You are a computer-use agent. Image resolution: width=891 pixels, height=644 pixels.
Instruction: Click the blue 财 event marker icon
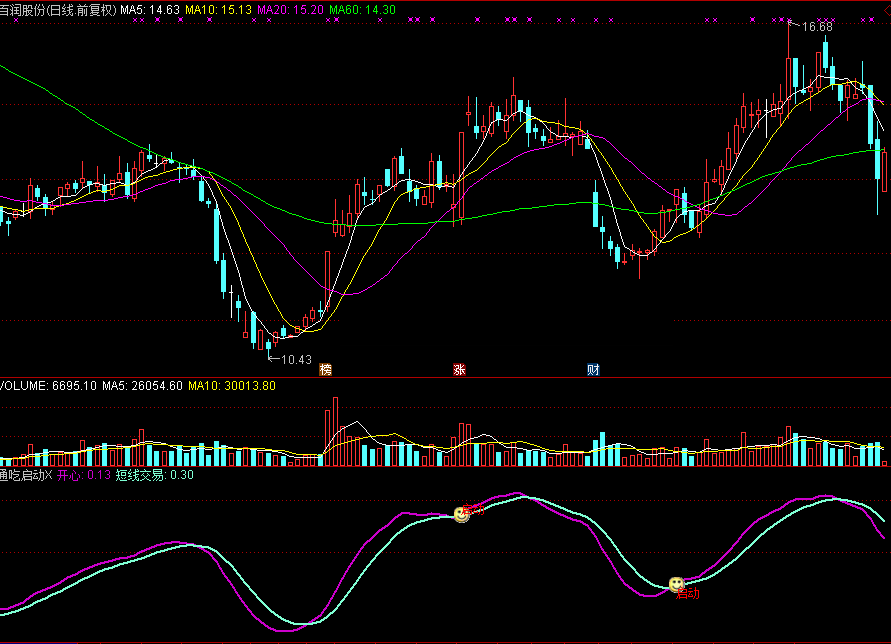pyautogui.click(x=593, y=370)
